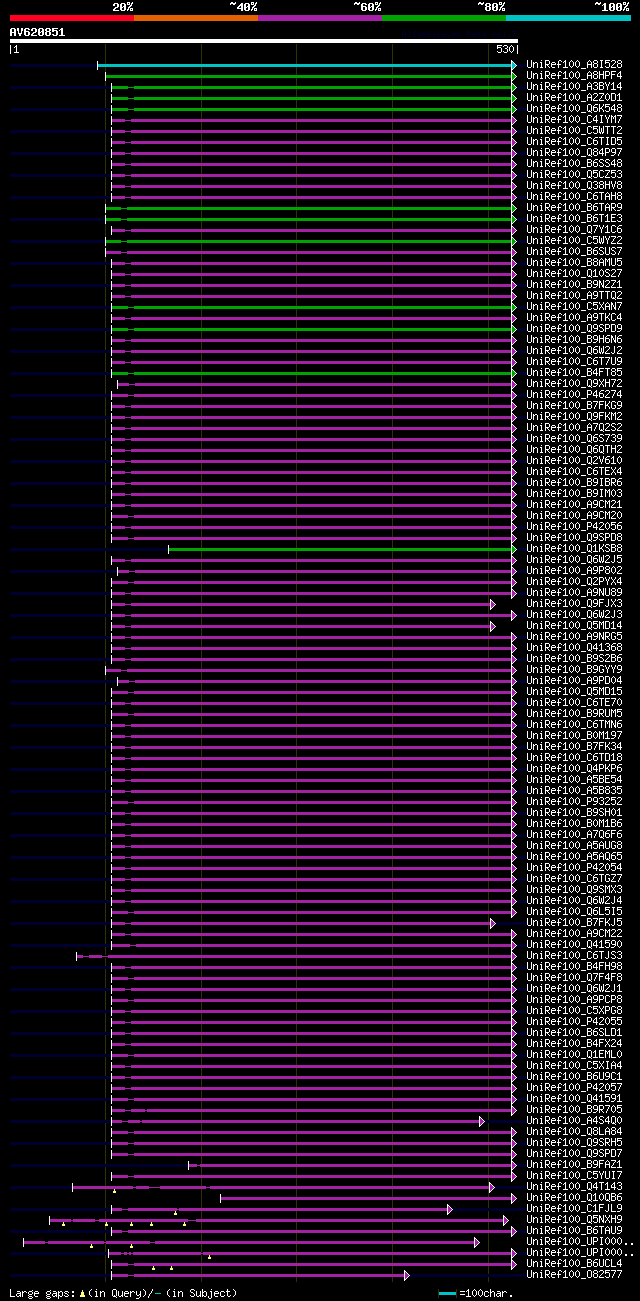Image resolution: width=640 pixels, height=1301 pixels.
Task: Click the arrowhead of UniRef100_Q4T143 alignment
Action: pos(492,1186)
